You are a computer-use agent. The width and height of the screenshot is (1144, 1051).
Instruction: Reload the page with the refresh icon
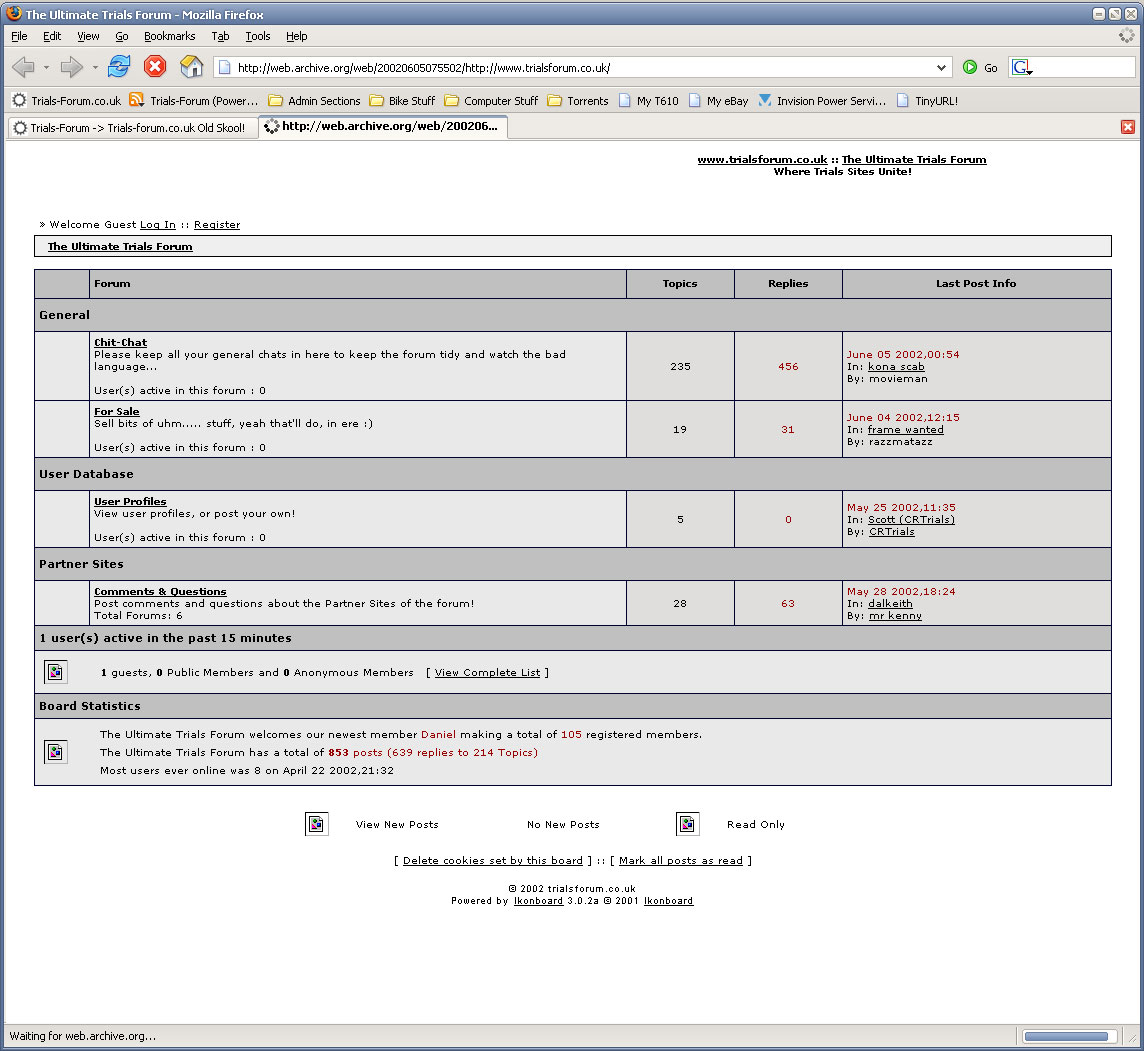(x=119, y=67)
